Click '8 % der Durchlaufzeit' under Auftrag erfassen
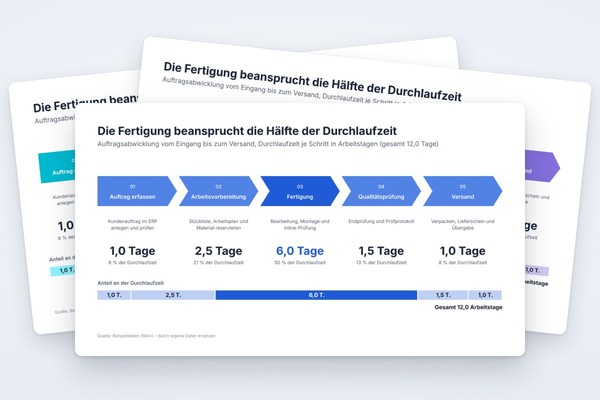Viewport: 600px width, 400px height. [132, 263]
